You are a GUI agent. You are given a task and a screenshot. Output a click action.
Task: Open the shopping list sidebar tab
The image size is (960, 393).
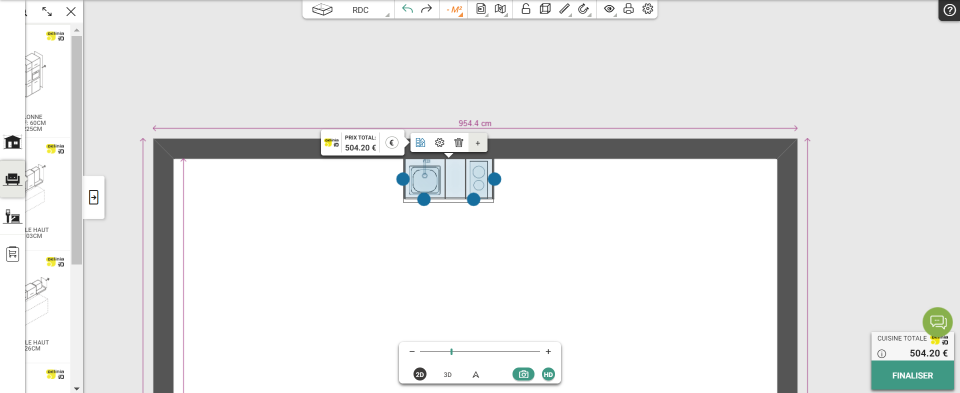12,254
